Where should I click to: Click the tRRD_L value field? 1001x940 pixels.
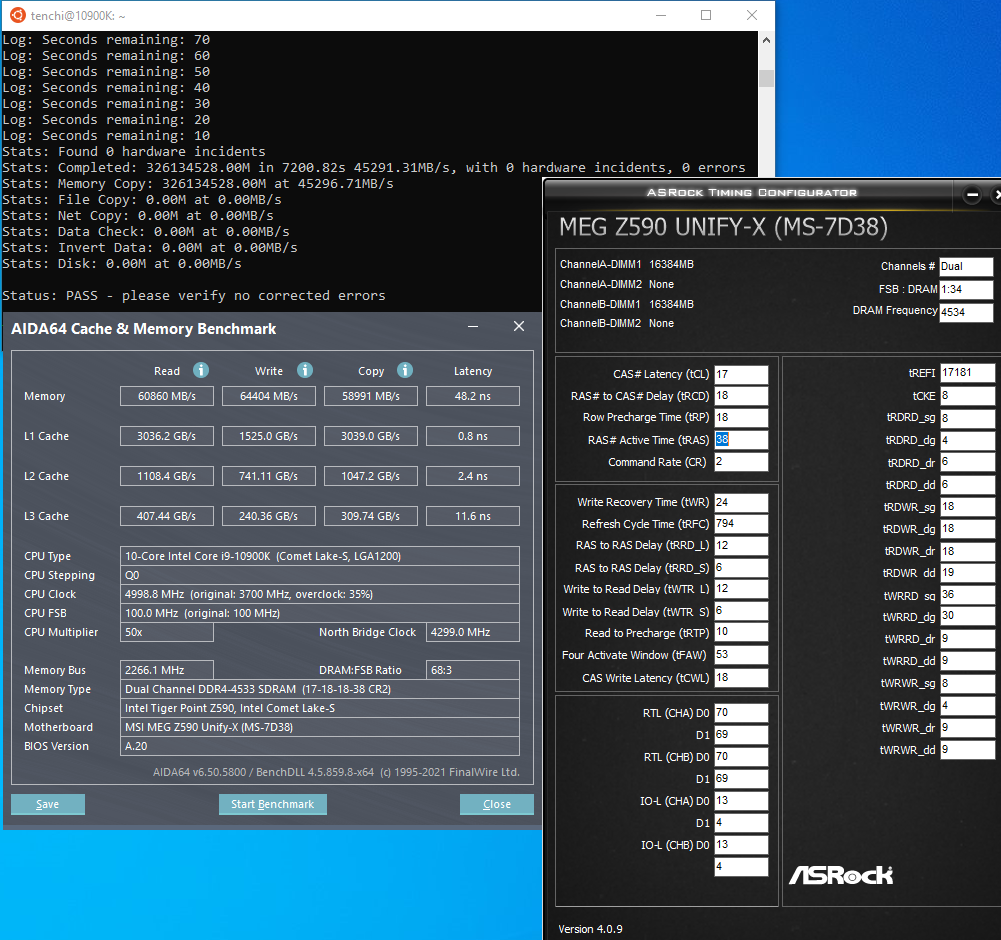(741, 545)
